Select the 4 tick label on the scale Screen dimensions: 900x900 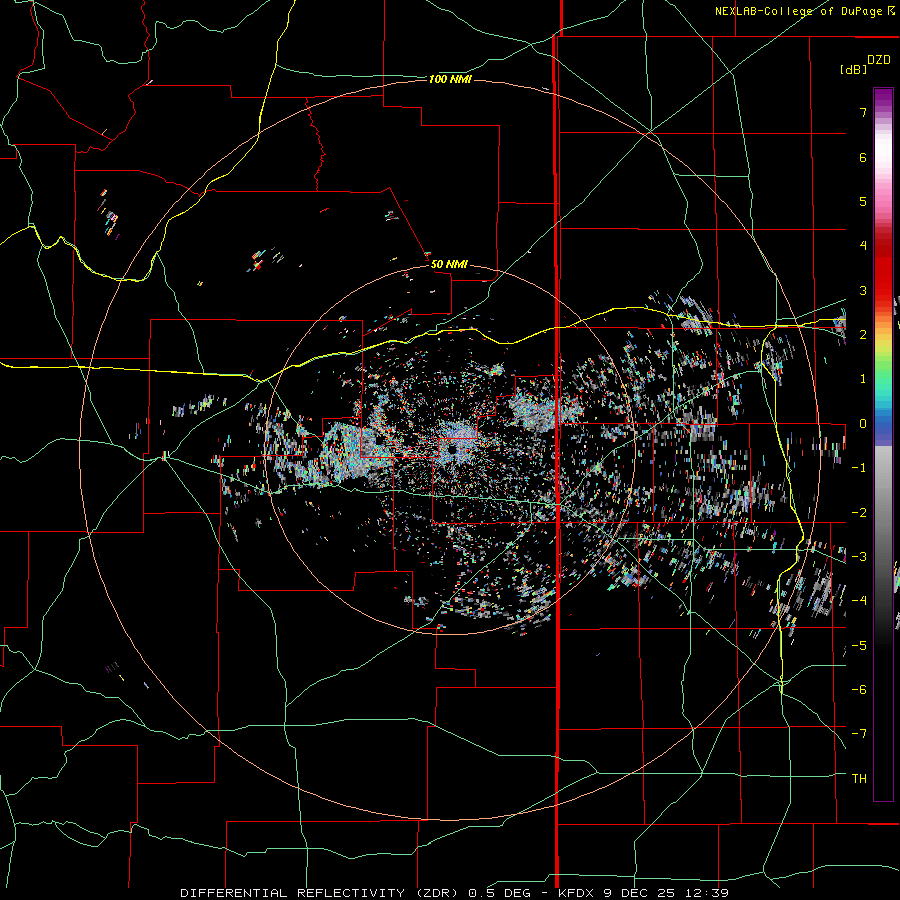[x=863, y=246]
